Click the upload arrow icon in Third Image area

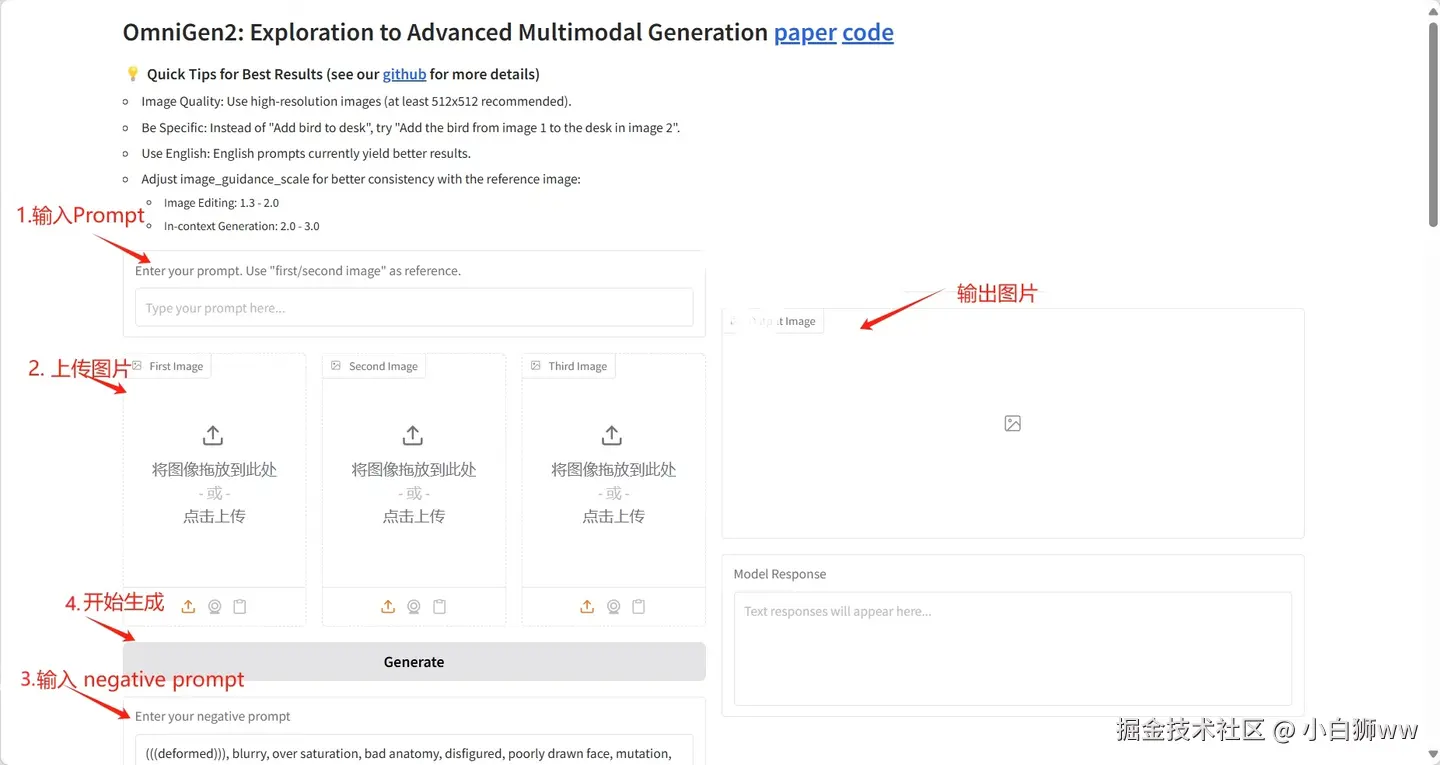(612, 436)
